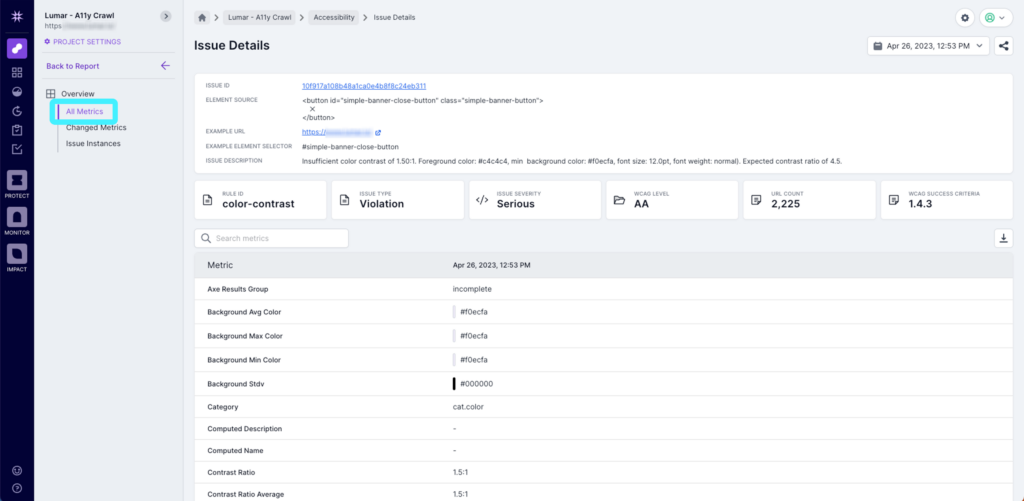Click the smiley feedback icon
1024x501 pixels.
(x=17, y=470)
